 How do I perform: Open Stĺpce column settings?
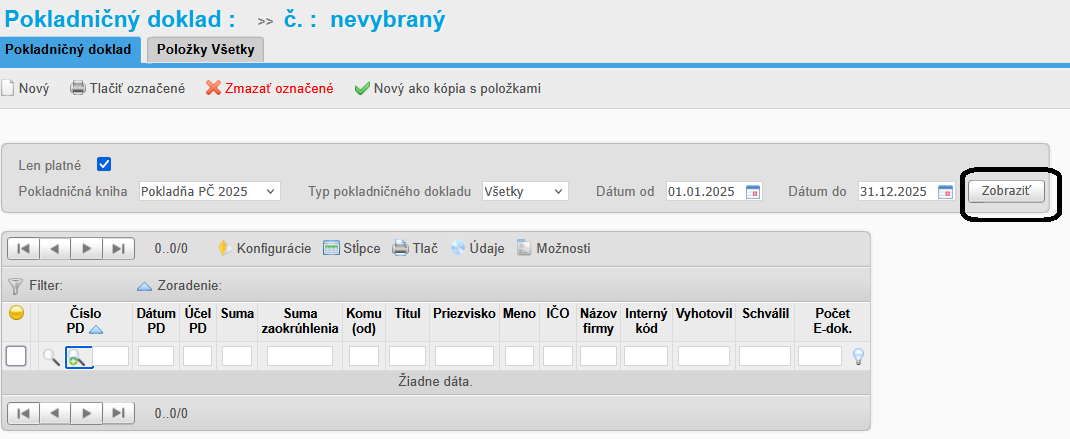(x=351, y=249)
